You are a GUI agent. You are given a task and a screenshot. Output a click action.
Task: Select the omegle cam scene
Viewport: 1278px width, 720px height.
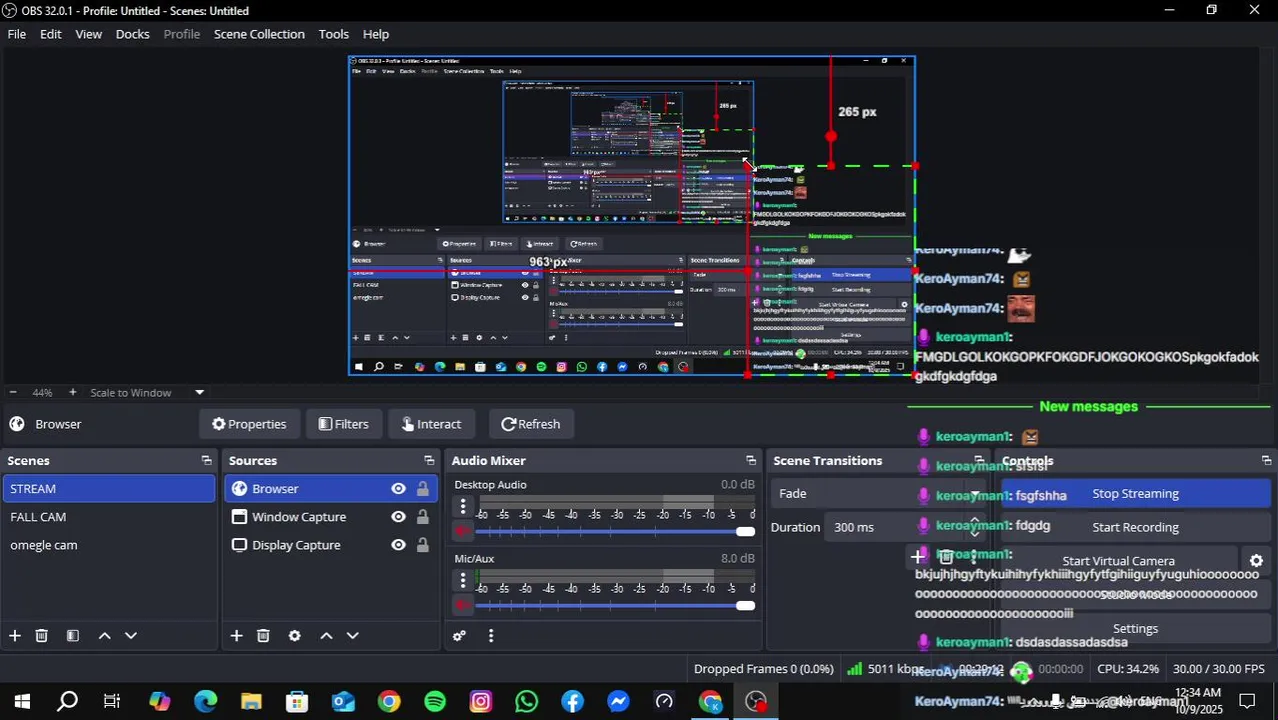[109, 545]
